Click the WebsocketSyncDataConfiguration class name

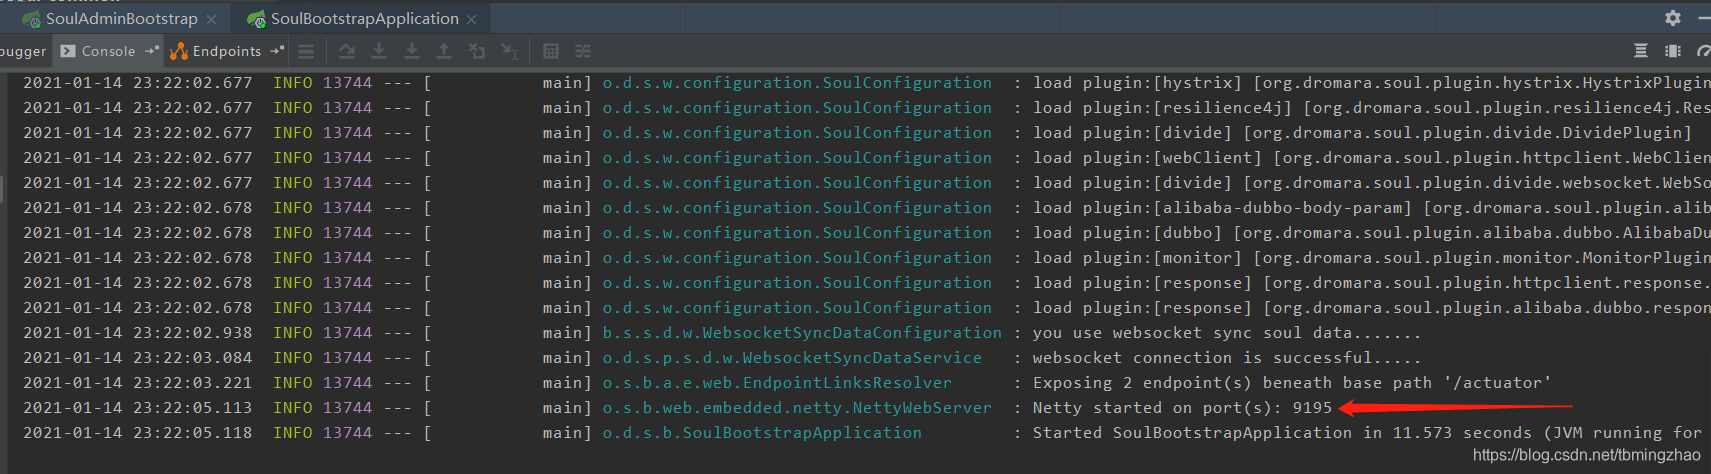pyautogui.click(x=802, y=333)
